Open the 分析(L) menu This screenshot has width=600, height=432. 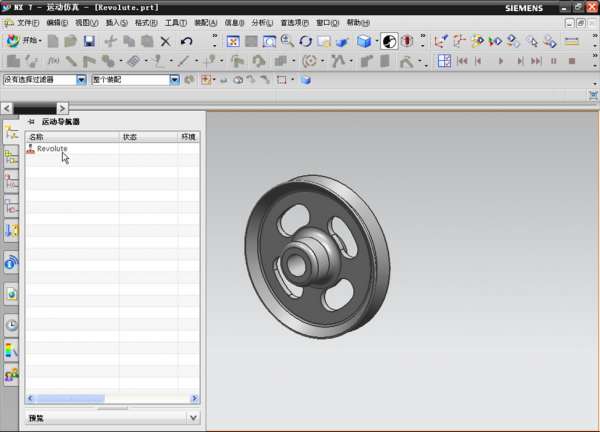(261, 22)
